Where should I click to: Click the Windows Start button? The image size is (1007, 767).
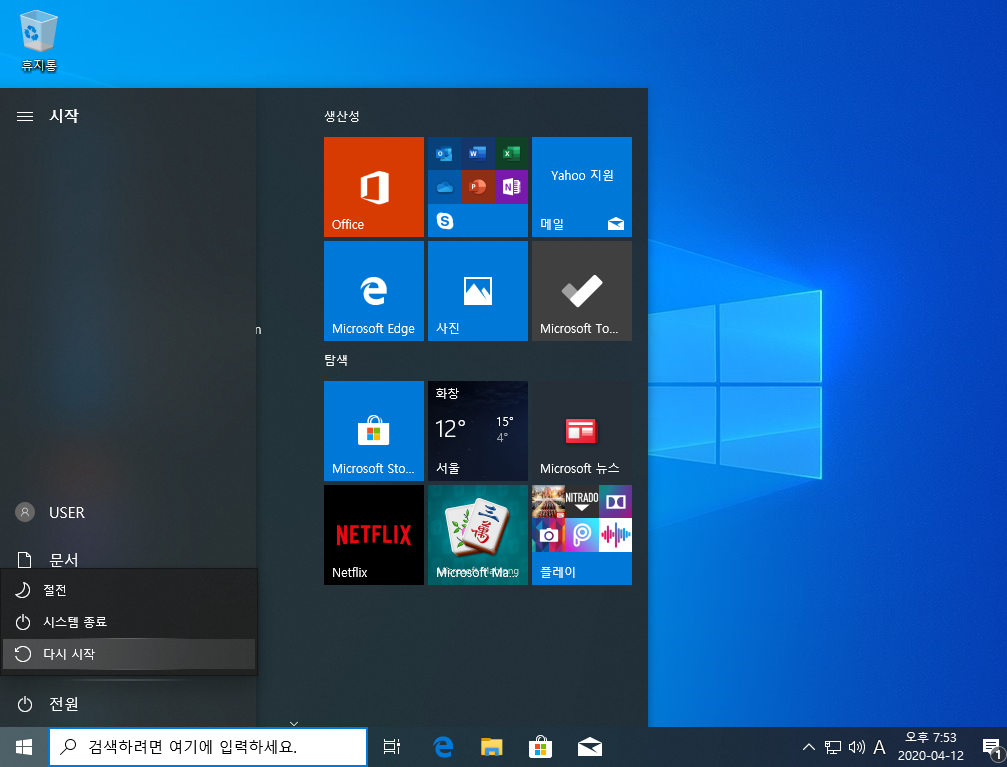point(24,747)
